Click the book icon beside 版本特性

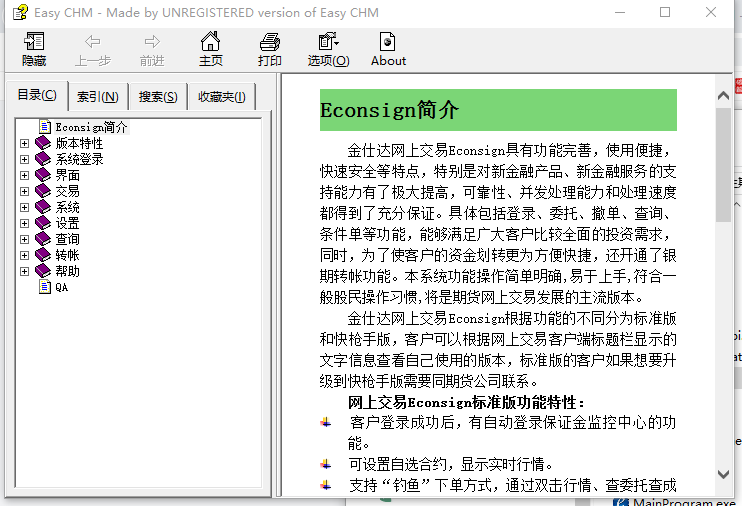coord(43,142)
